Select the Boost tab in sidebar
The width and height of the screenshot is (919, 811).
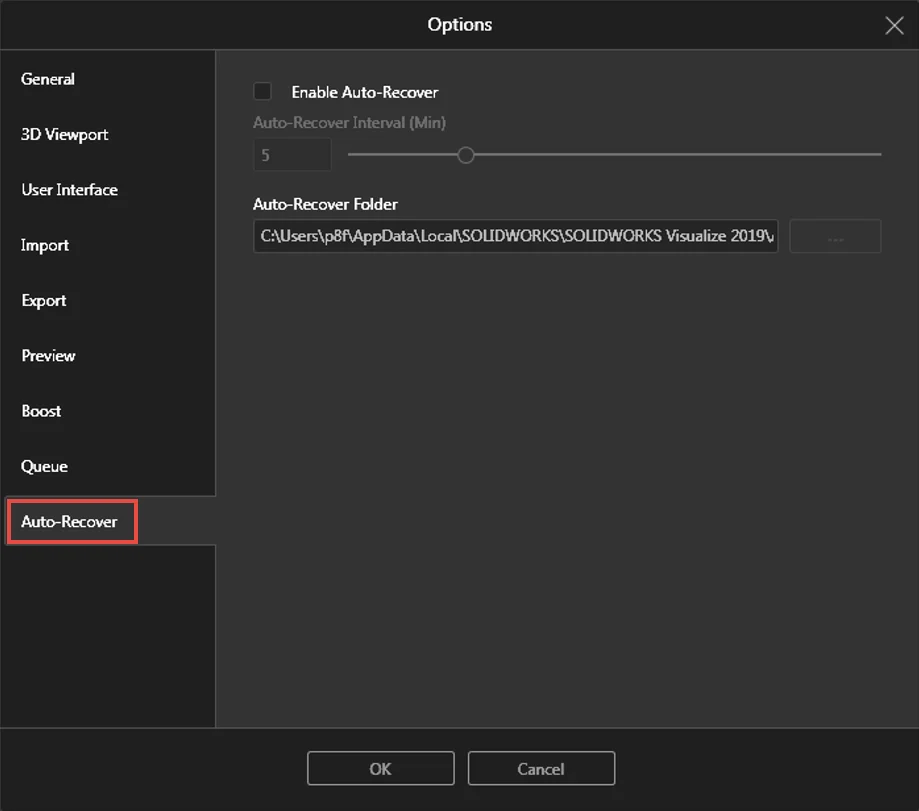click(41, 411)
